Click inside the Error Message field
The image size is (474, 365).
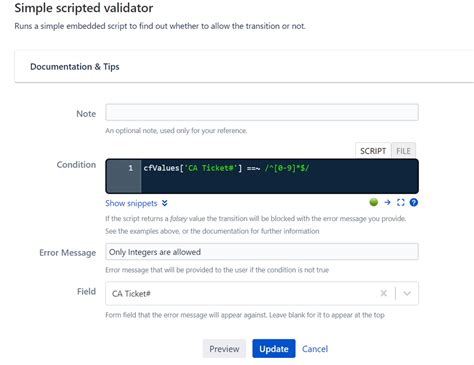(x=262, y=252)
